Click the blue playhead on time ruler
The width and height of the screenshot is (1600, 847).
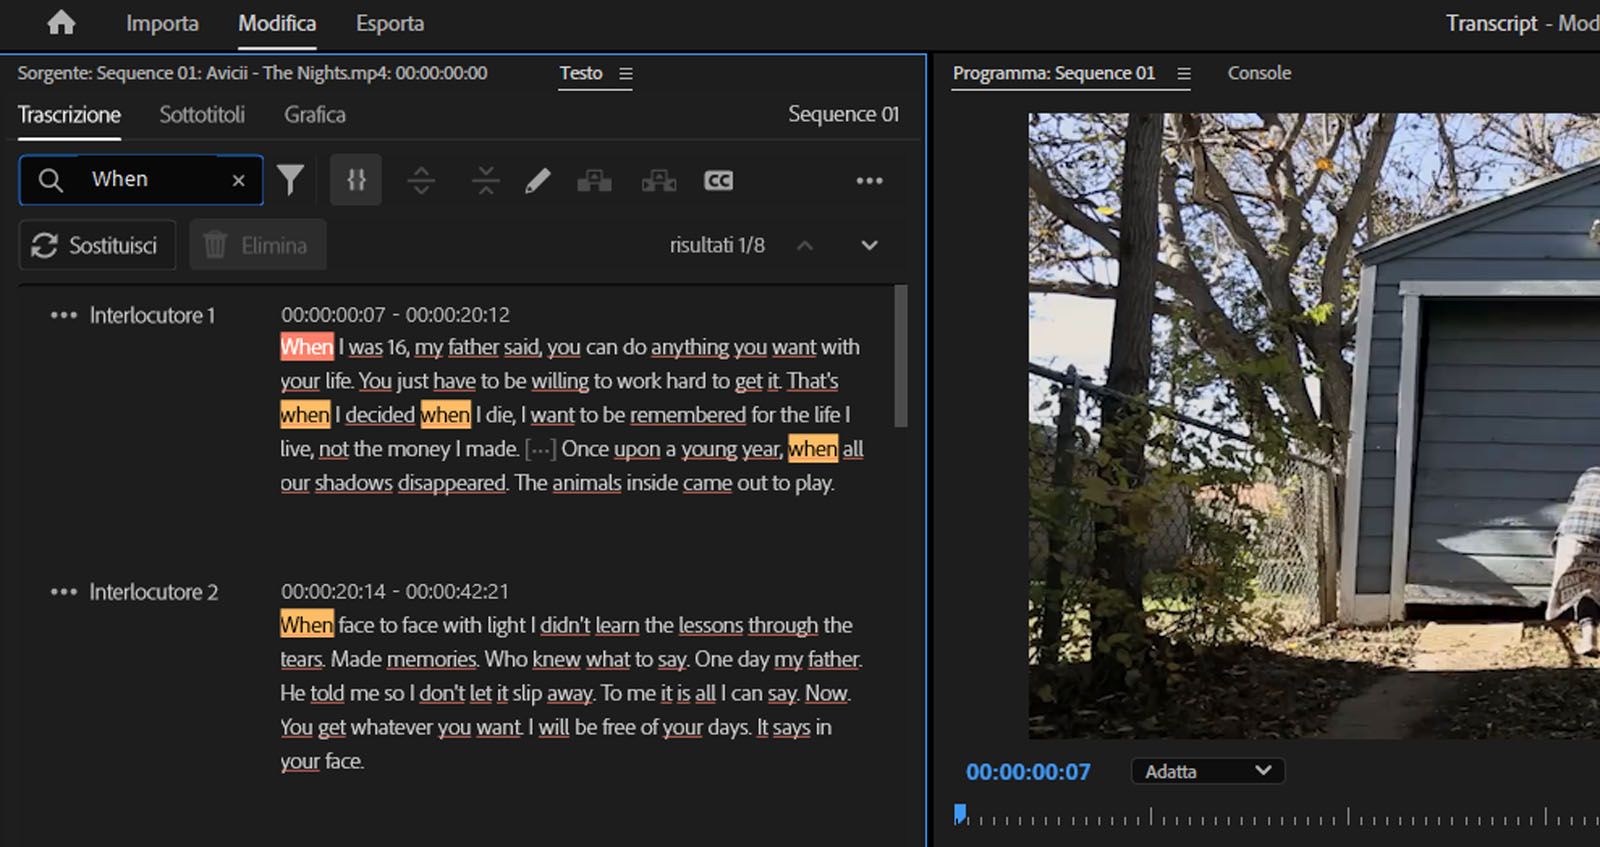(x=960, y=813)
